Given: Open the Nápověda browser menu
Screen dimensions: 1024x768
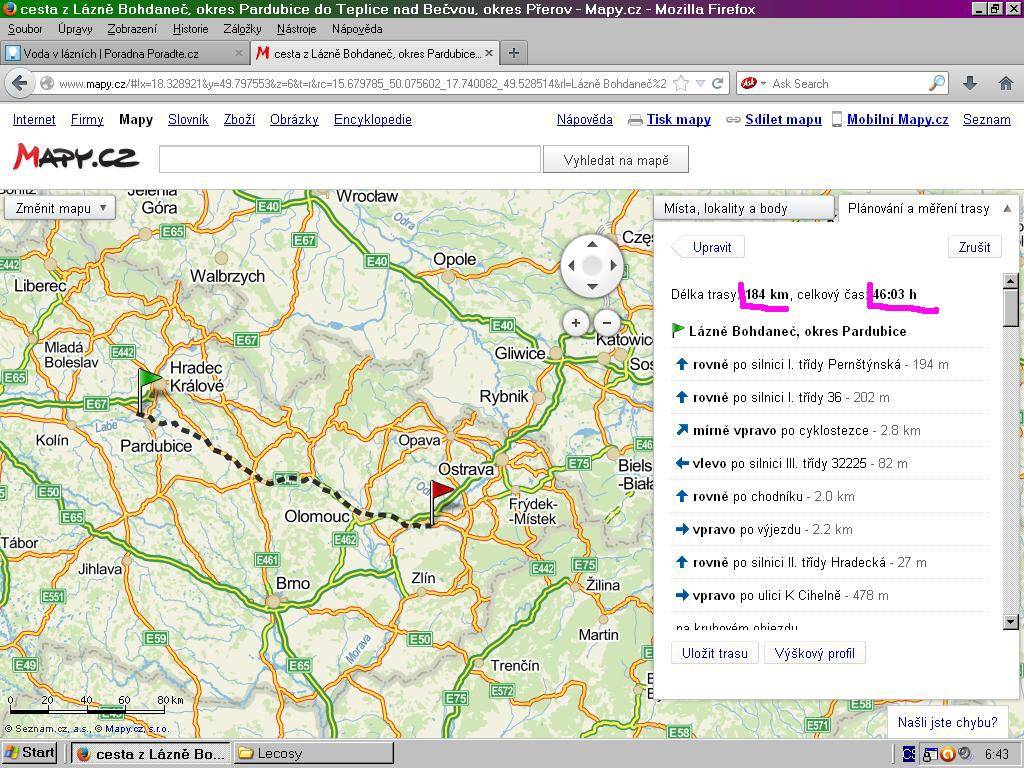Looking at the screenshot, I should [x=357, y=29].
